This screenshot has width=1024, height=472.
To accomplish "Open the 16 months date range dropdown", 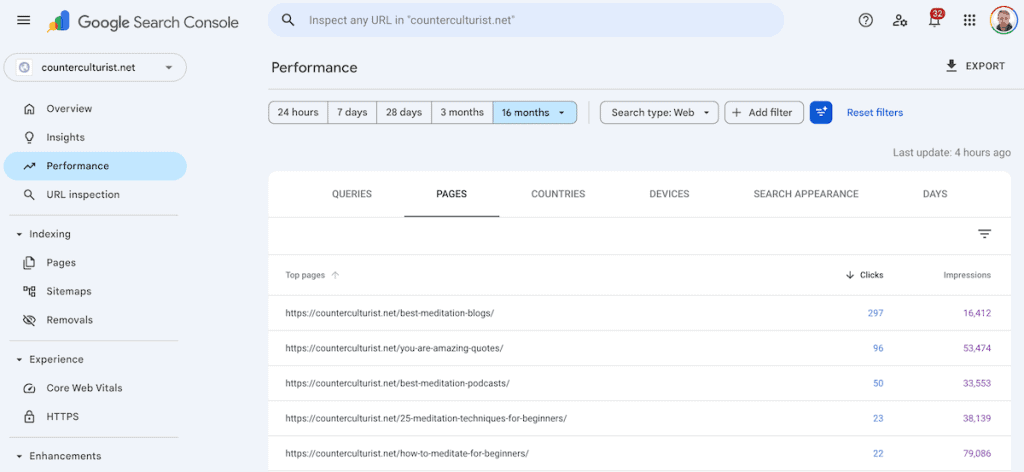I will 535,112.
